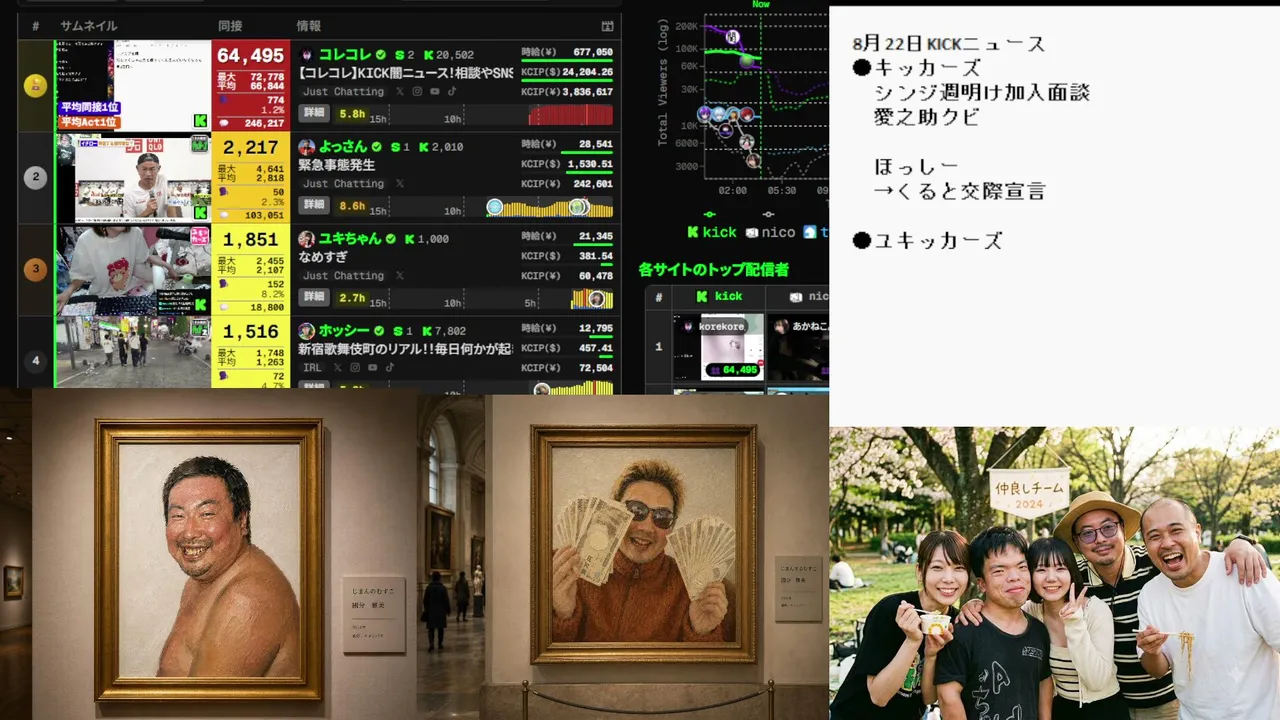The height and width of the screenshot is (720, 1280).
Task: Open ユキちゃん's stream thumbnail
Action: pyautogui.click(x=133, y=270)
